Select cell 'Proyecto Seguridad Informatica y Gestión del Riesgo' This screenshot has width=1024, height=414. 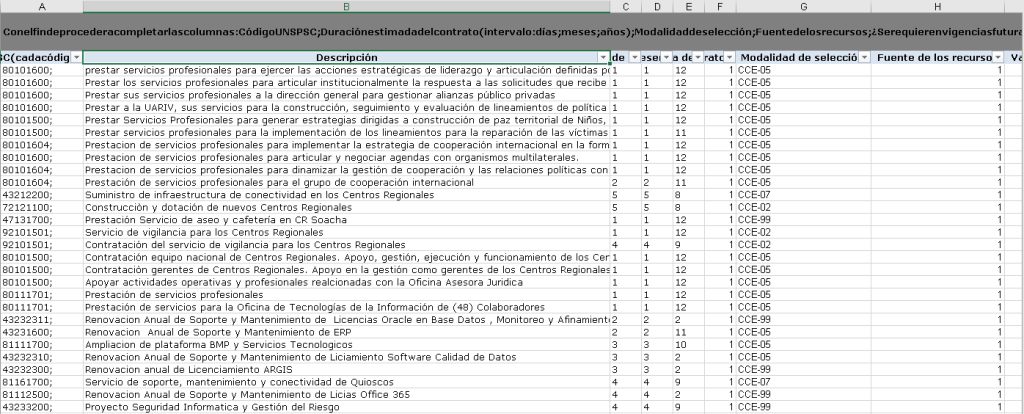pos(347,407)
